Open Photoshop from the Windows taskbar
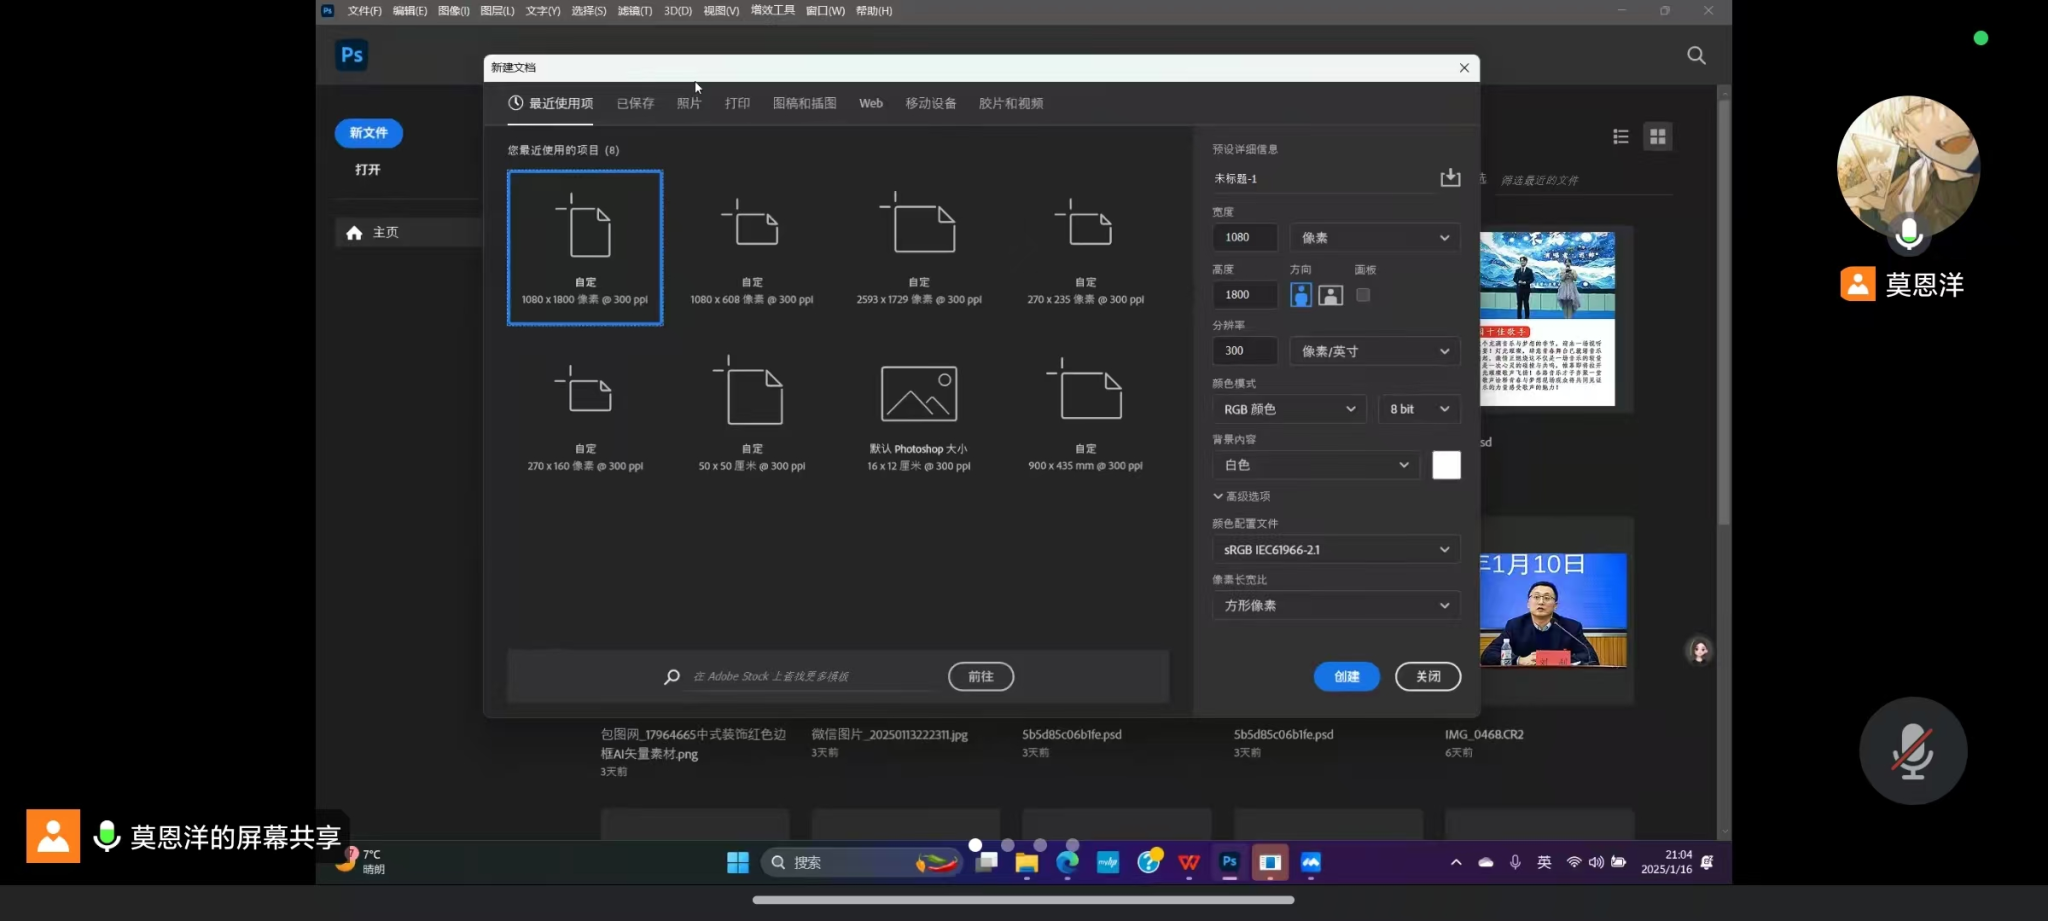Viewport: 2048px width, 921px height. (1229, 862)
